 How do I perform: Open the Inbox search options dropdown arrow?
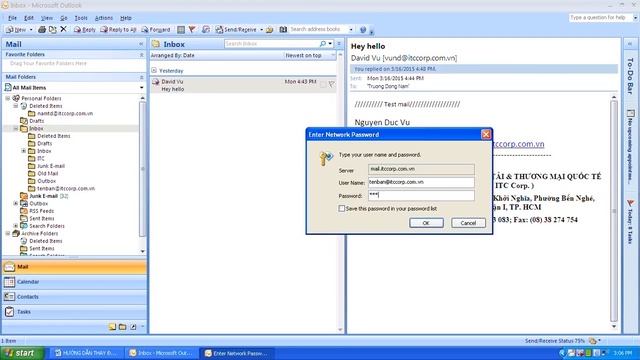(330, 44)
